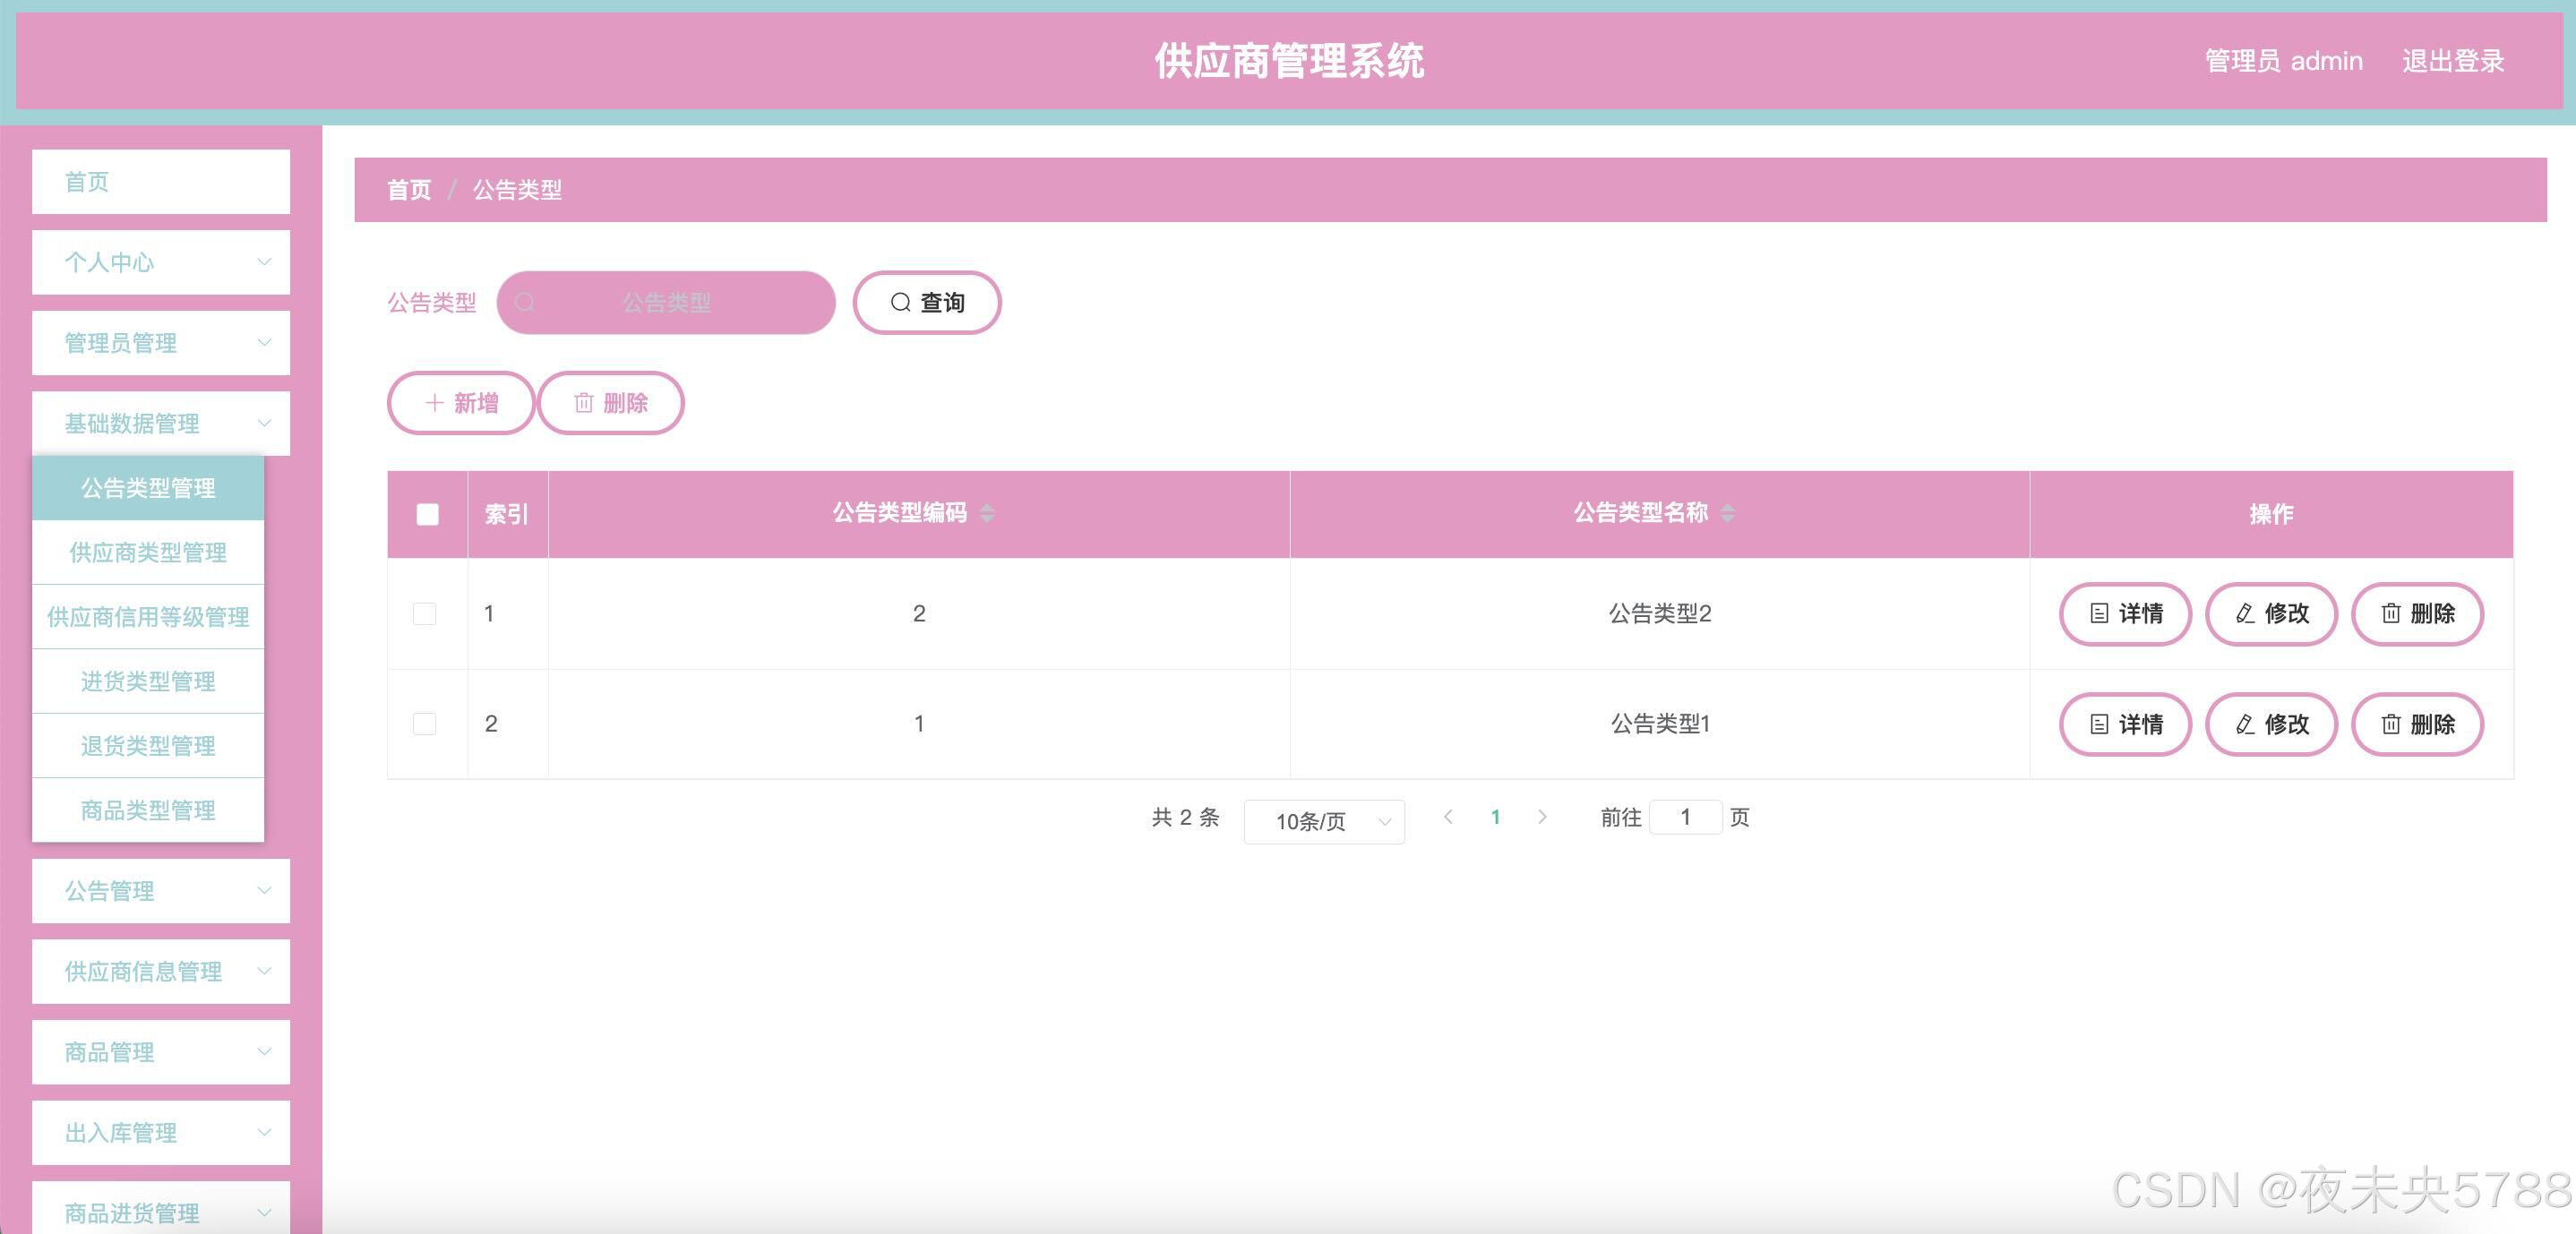Open the 10条/页 page size dropdown
The height and width of the screenshot is (1234, 2576).
point(1323,822)
